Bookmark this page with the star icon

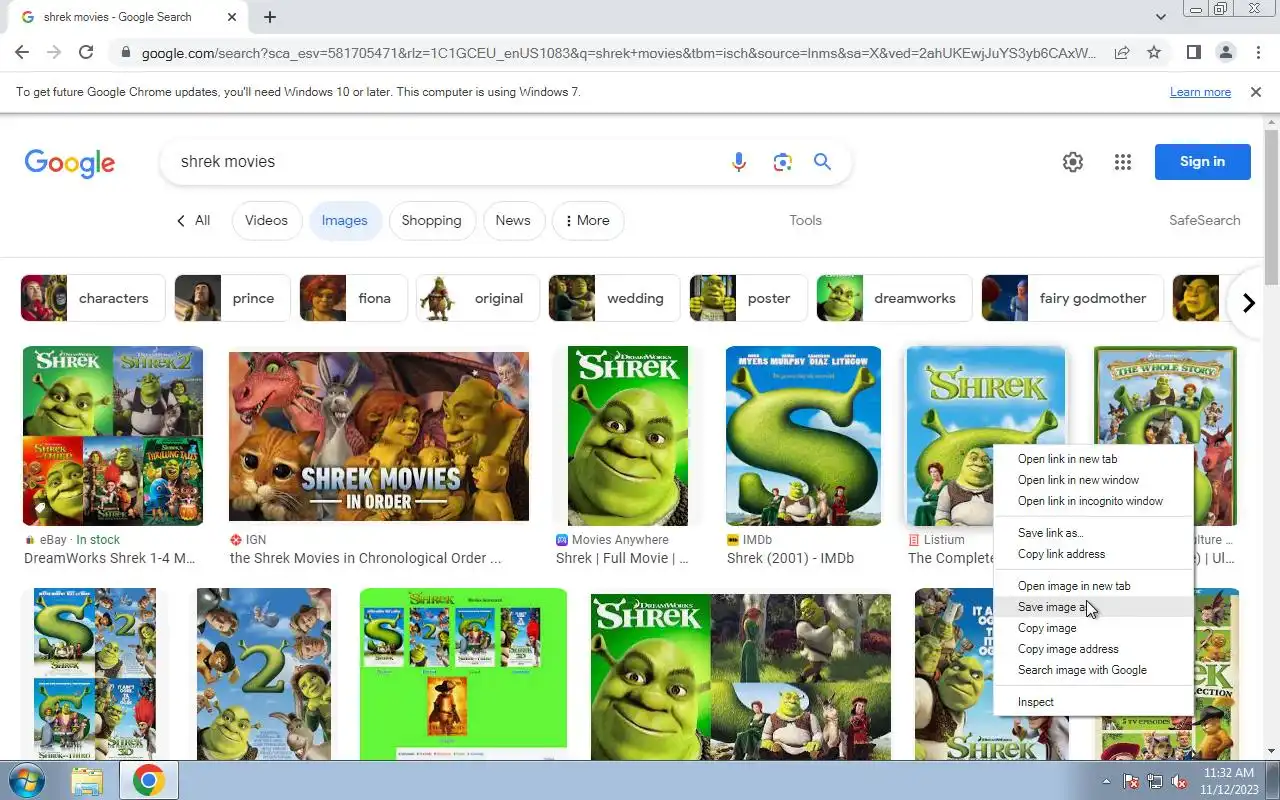[1154, 52]
